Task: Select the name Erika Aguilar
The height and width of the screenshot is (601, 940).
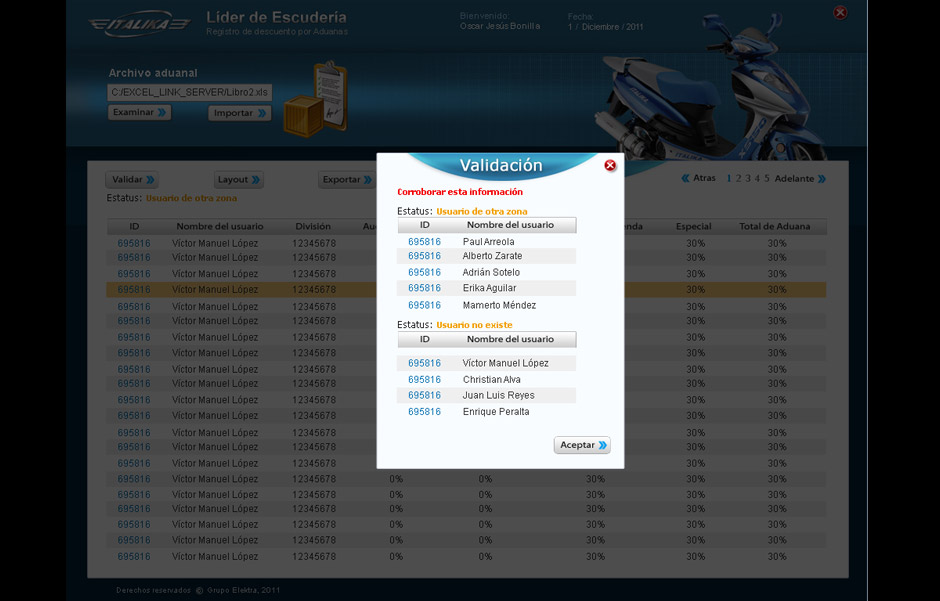Action: click(489, 288)
